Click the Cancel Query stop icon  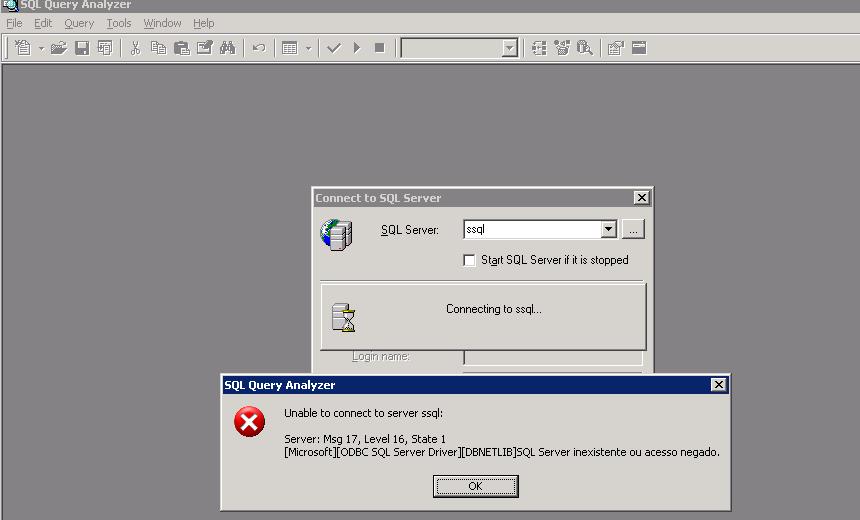point(380,48)
